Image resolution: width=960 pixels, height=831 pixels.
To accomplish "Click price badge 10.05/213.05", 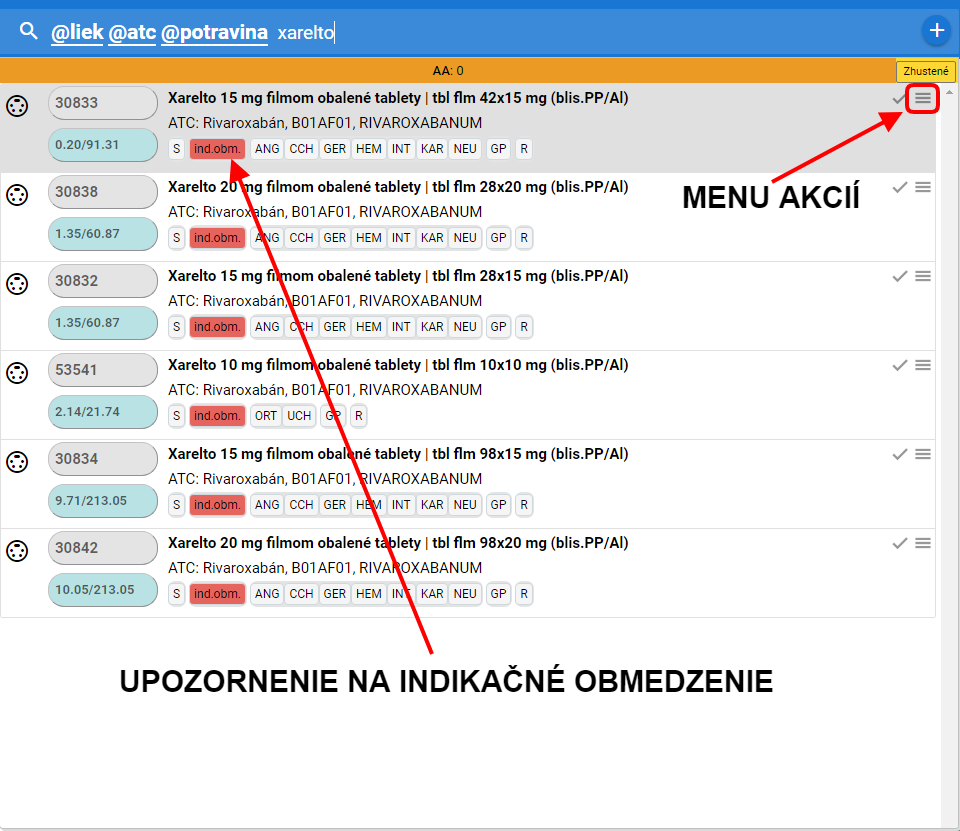I will pyautogui.click(x=103, y=590).
